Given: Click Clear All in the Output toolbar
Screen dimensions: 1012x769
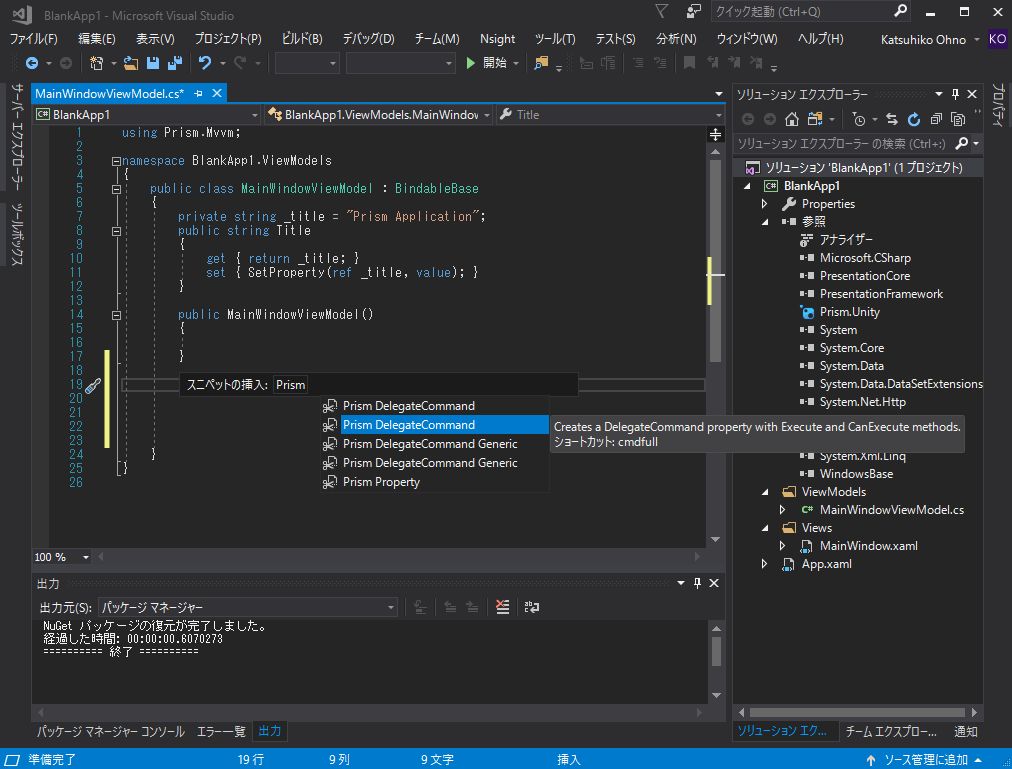Looking at the screenshot, I should [502, 606].
